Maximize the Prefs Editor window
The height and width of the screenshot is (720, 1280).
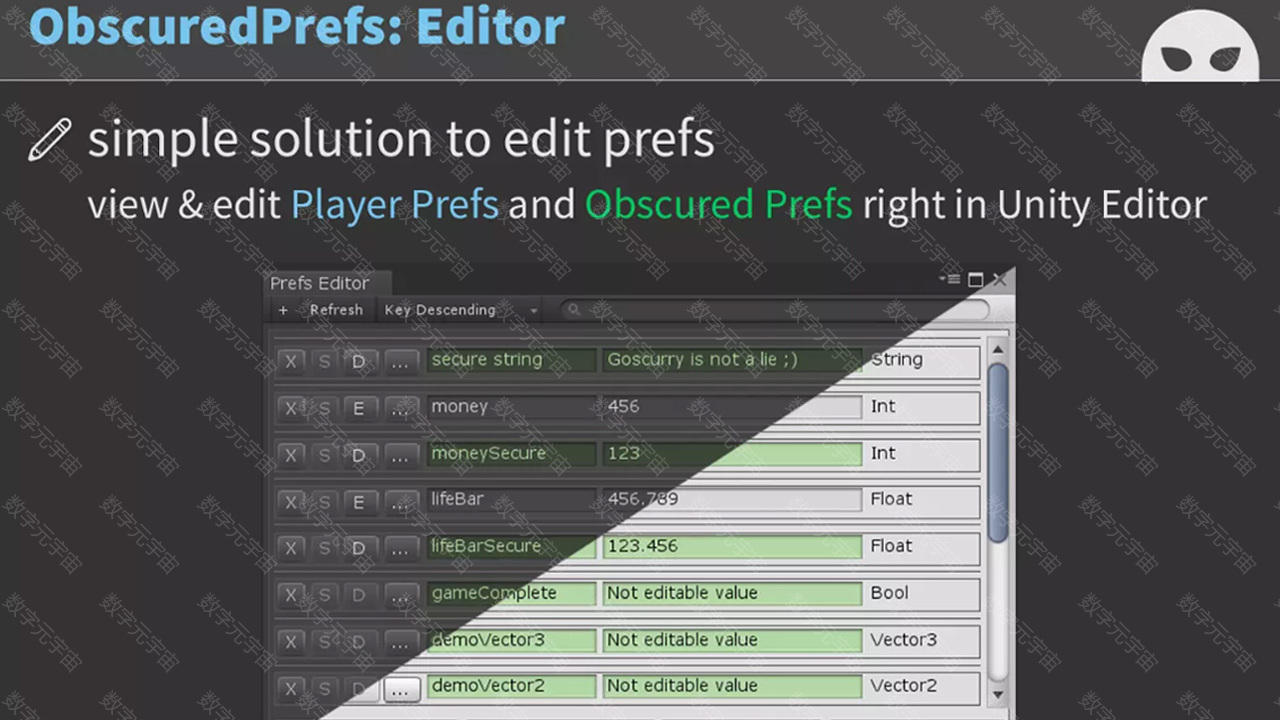[x=976, y=280]
